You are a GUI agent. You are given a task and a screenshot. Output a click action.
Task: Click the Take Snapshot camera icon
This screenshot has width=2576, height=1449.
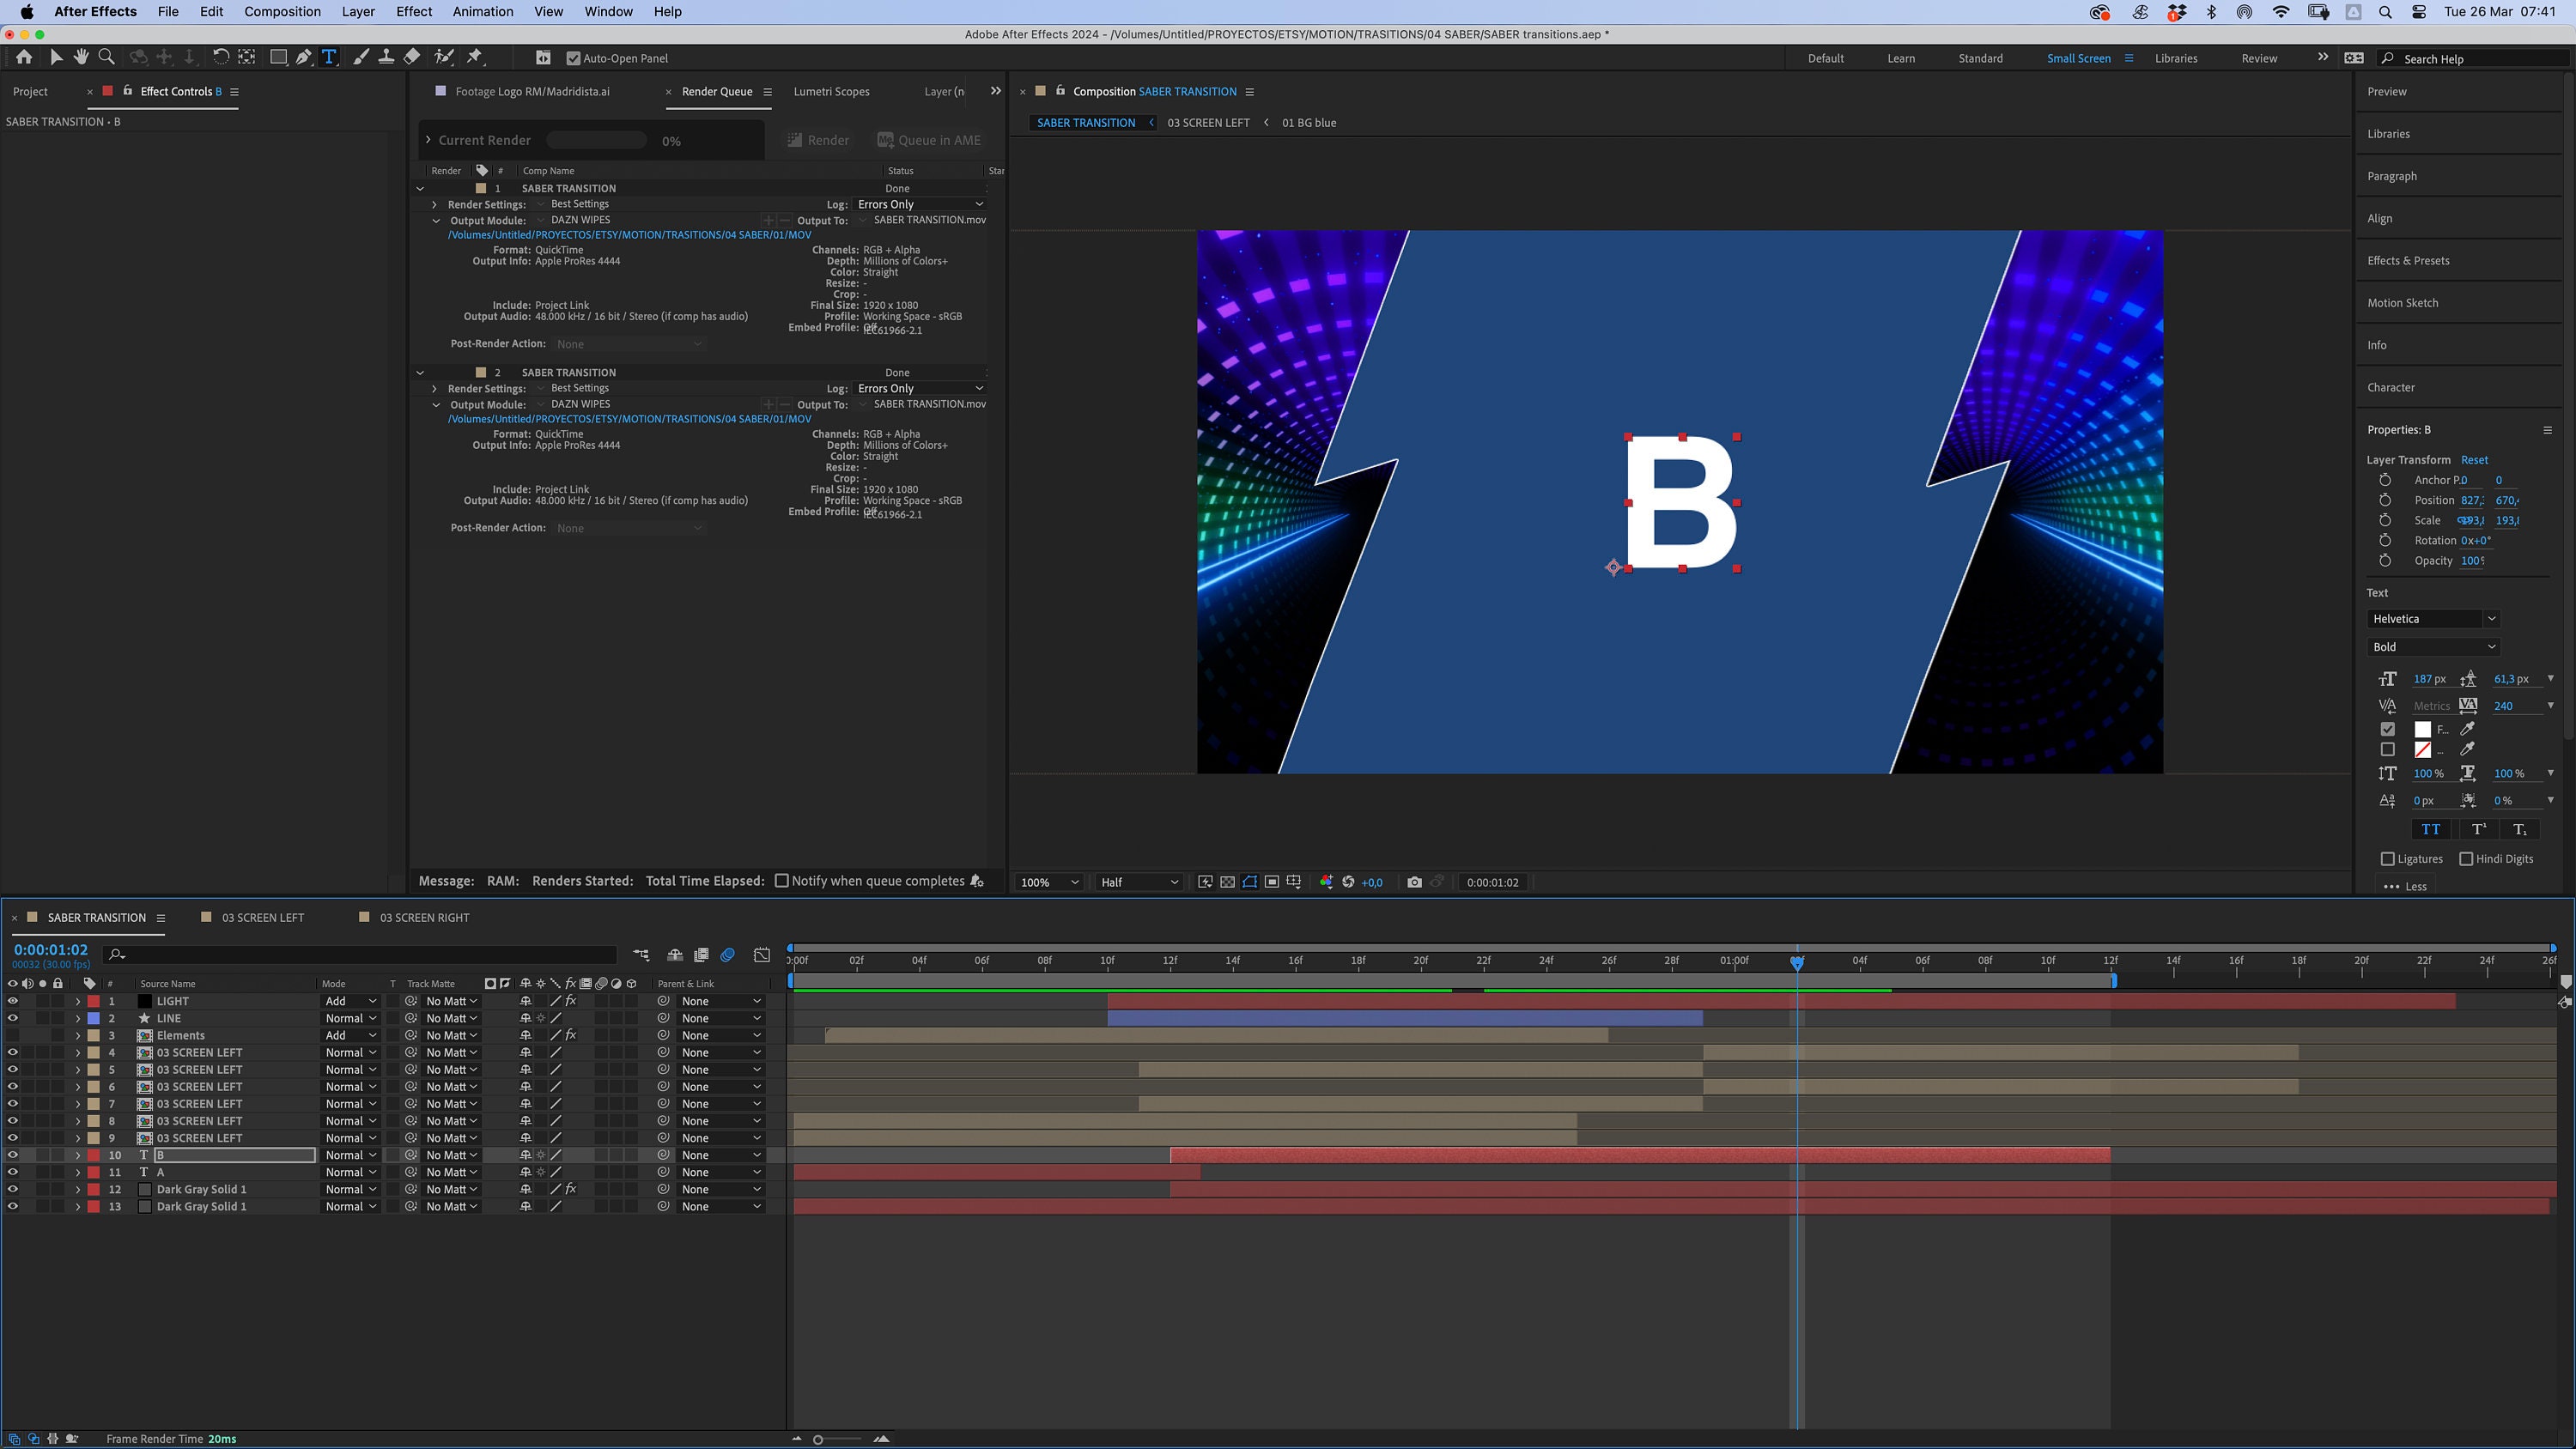tap(1415, 882)
